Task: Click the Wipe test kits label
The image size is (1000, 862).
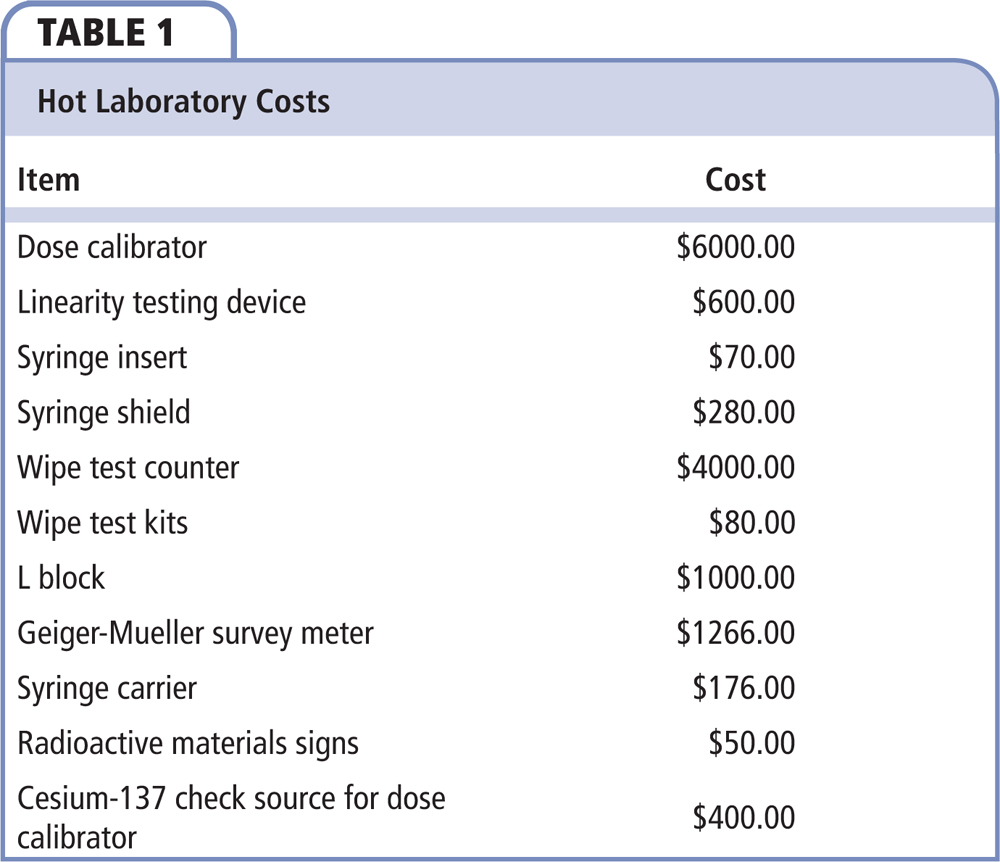Action: point(102,522)
